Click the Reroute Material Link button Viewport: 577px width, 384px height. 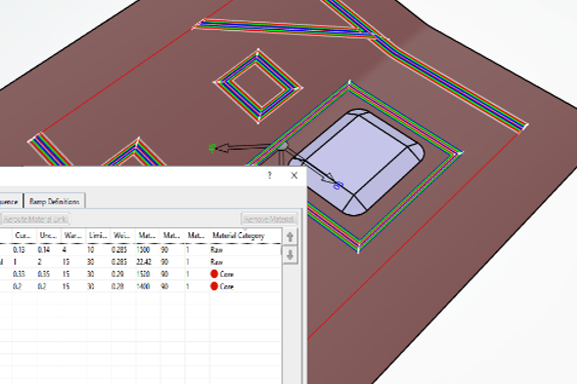[x=35, y=219]
